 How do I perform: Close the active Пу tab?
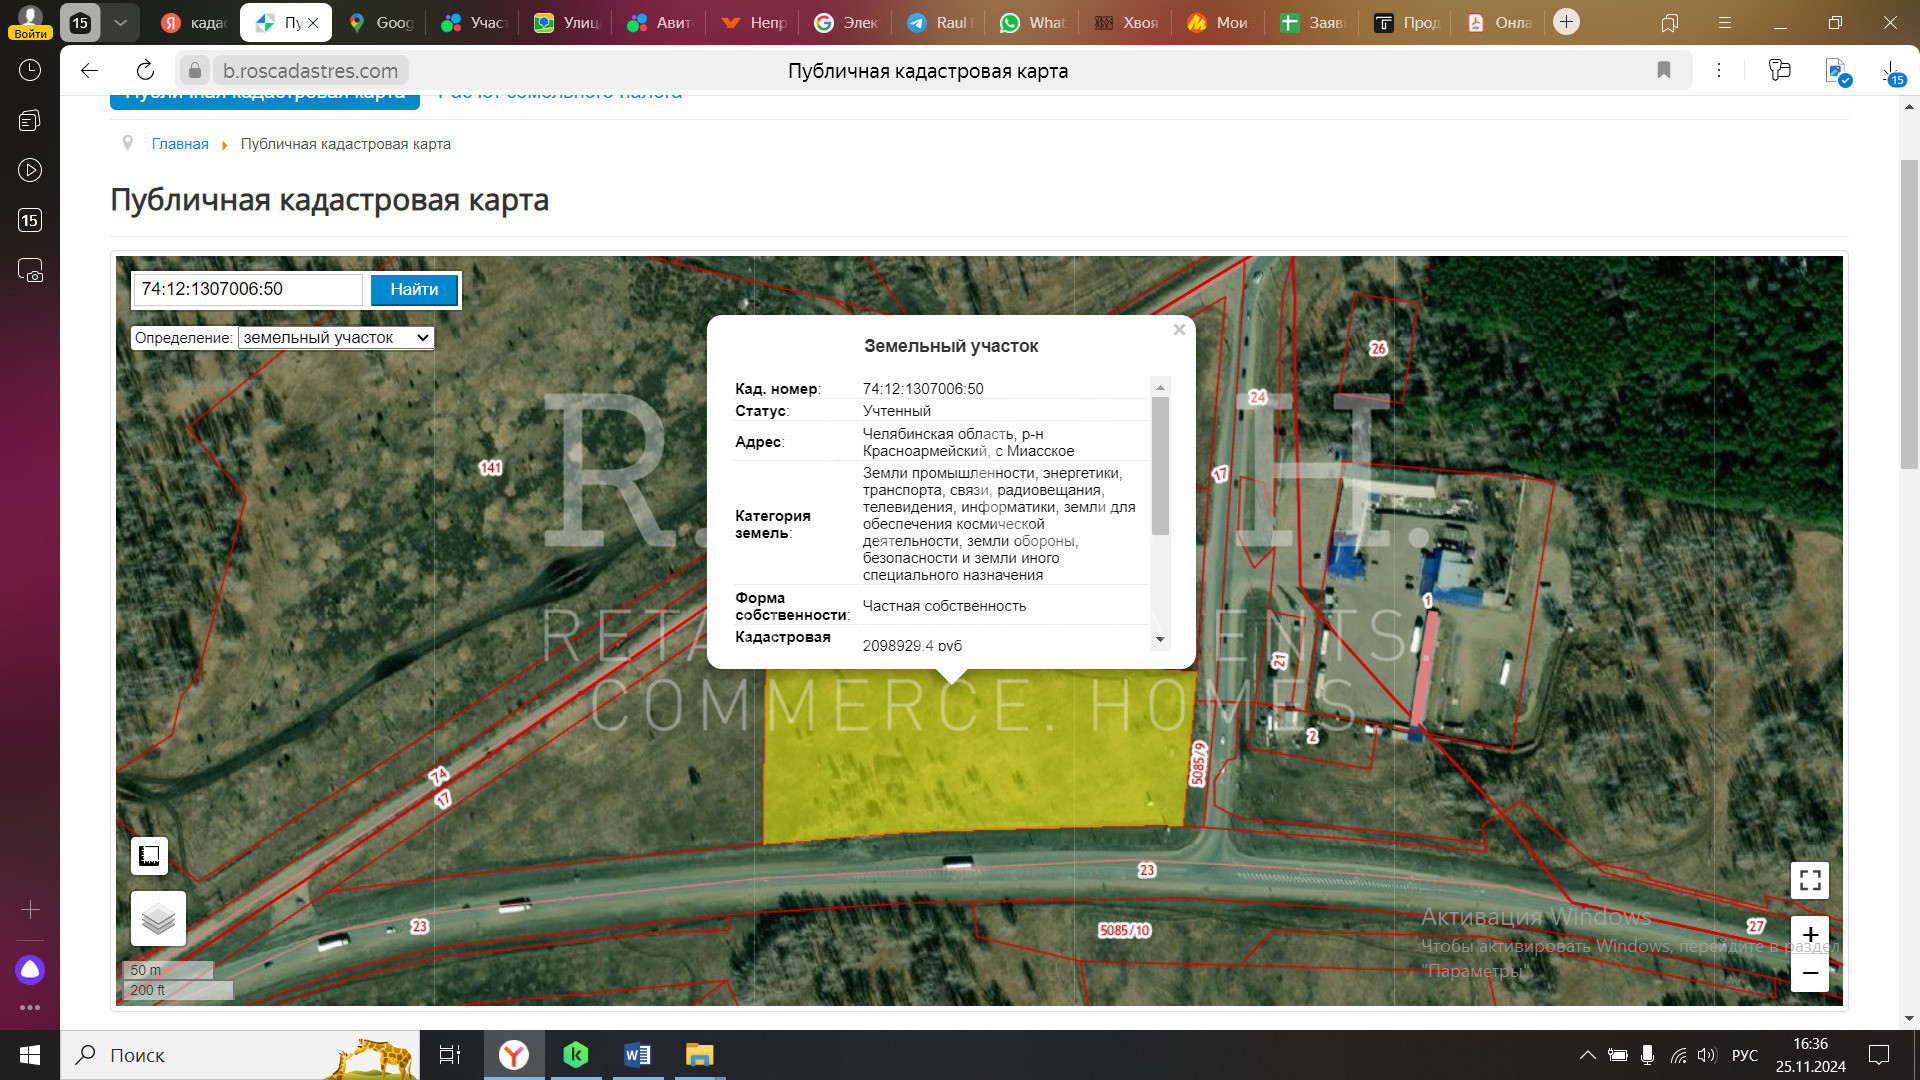tap(313, 22)
